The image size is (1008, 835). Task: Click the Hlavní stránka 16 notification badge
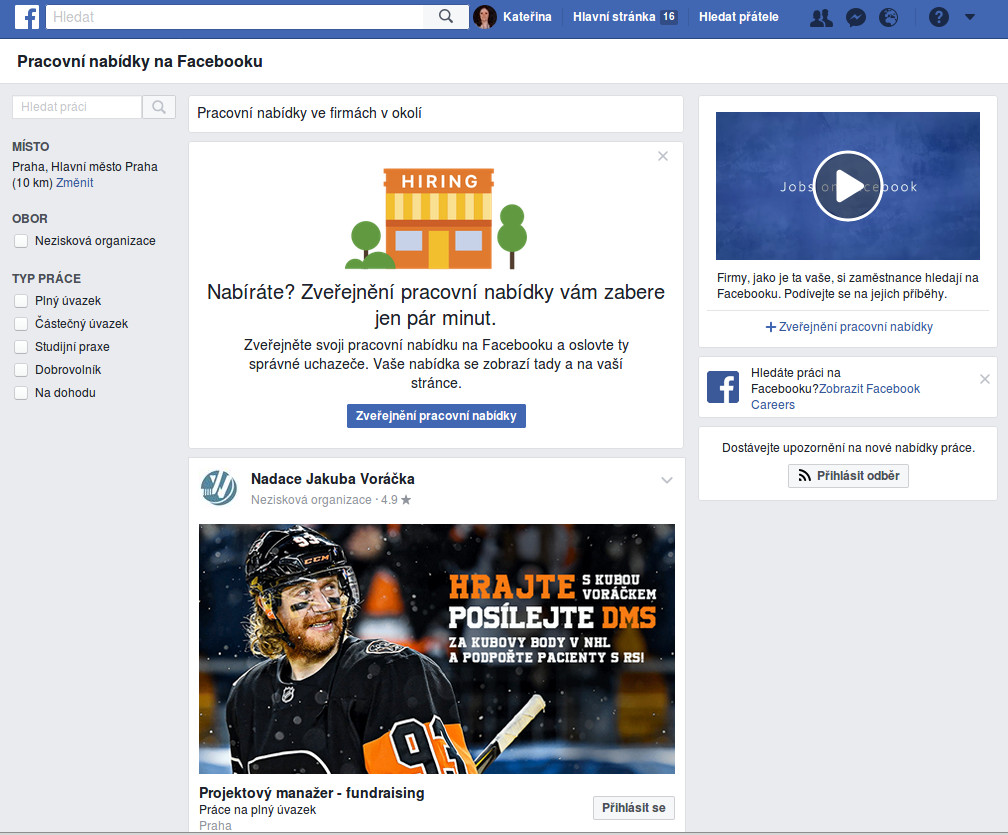[x=669, y=17]
